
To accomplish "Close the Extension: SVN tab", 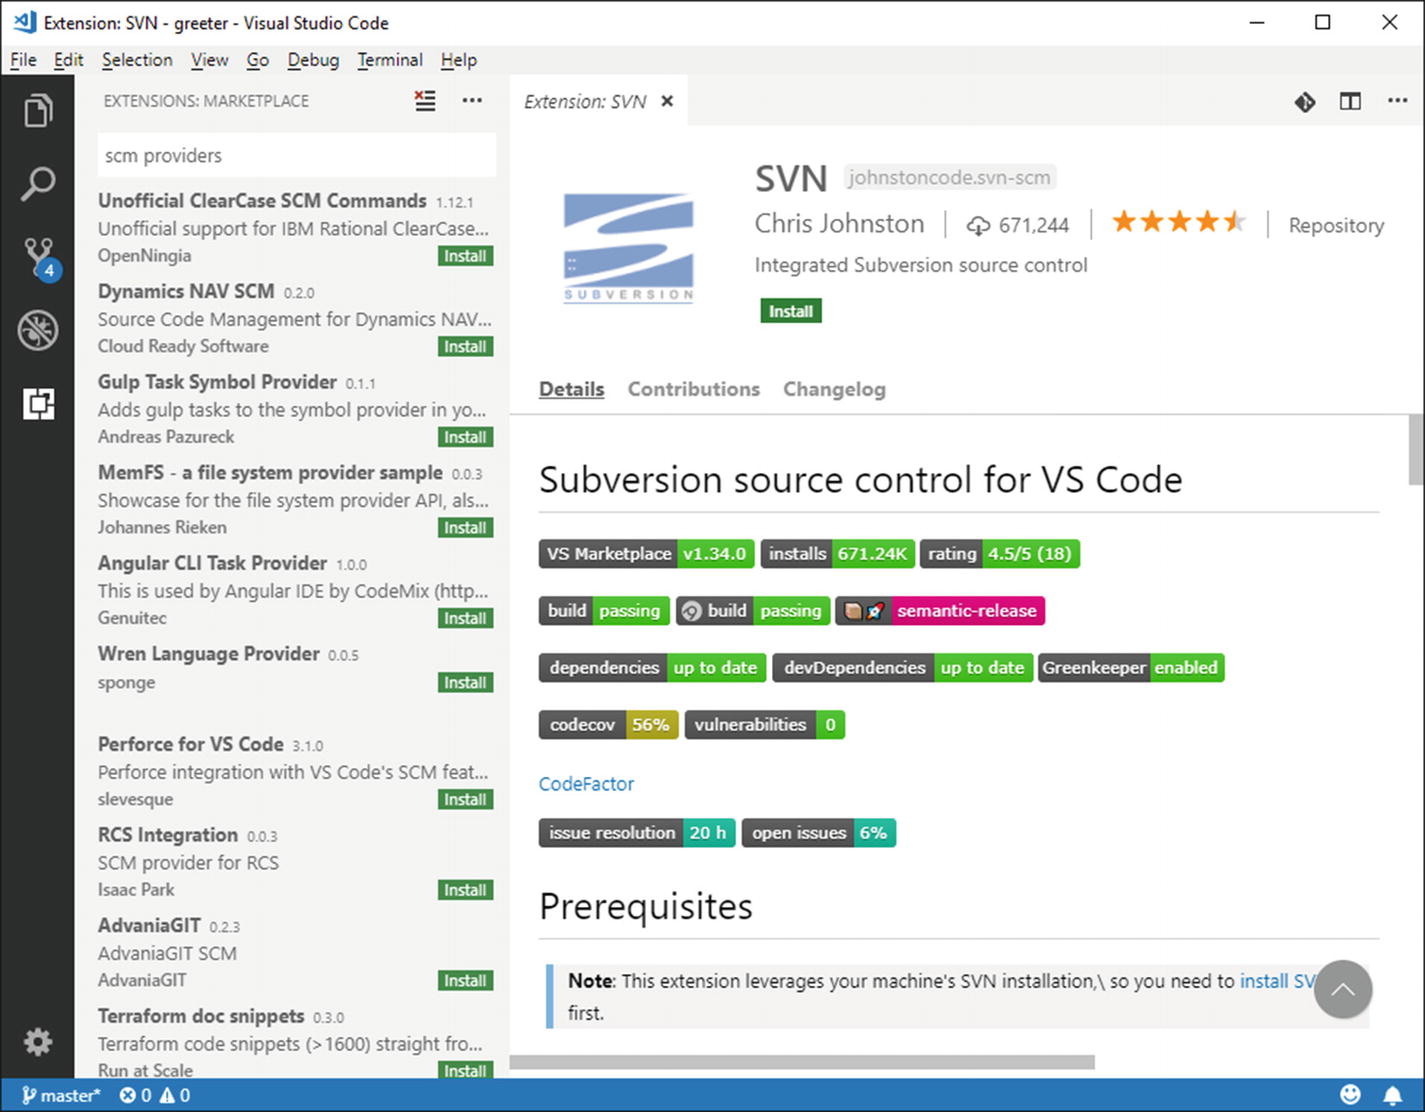I will (x=667, y=101).
